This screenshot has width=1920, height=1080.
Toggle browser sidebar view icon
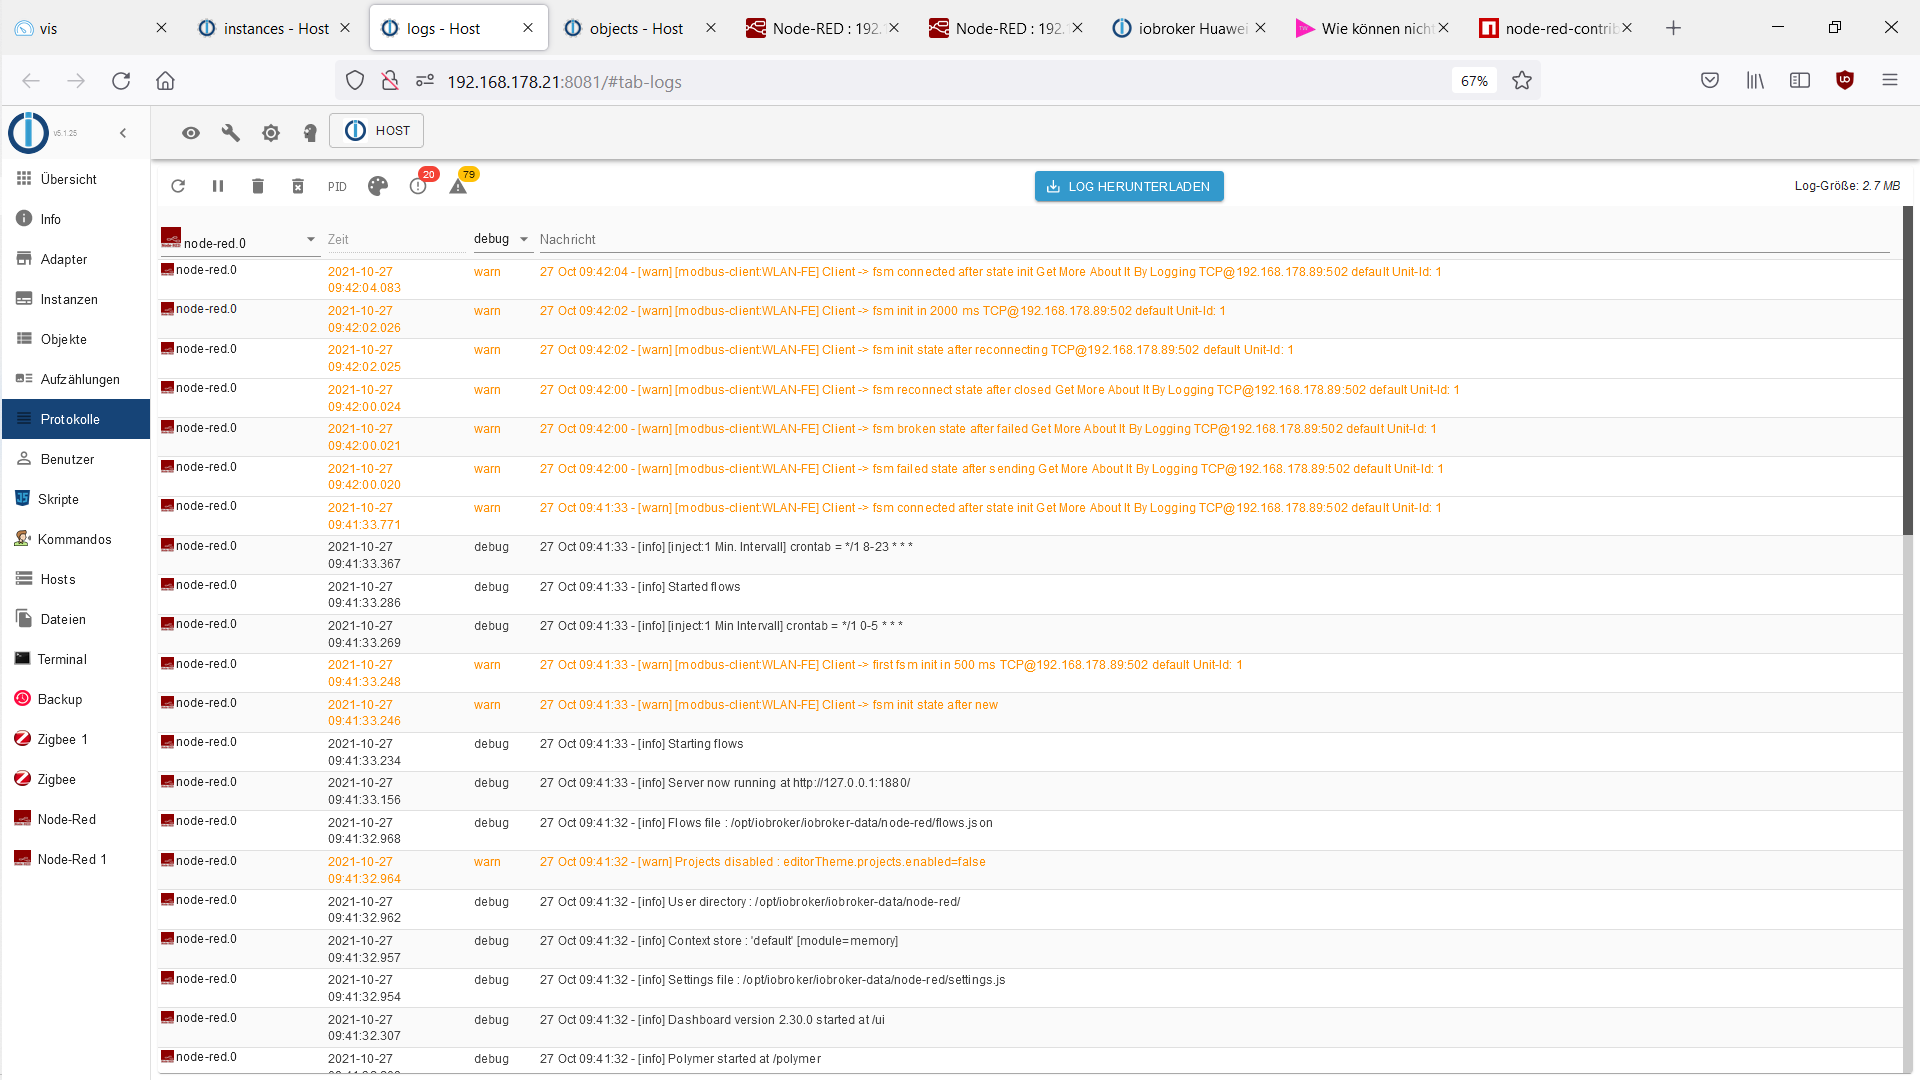pyautogui.click(x=1800, y=81)
